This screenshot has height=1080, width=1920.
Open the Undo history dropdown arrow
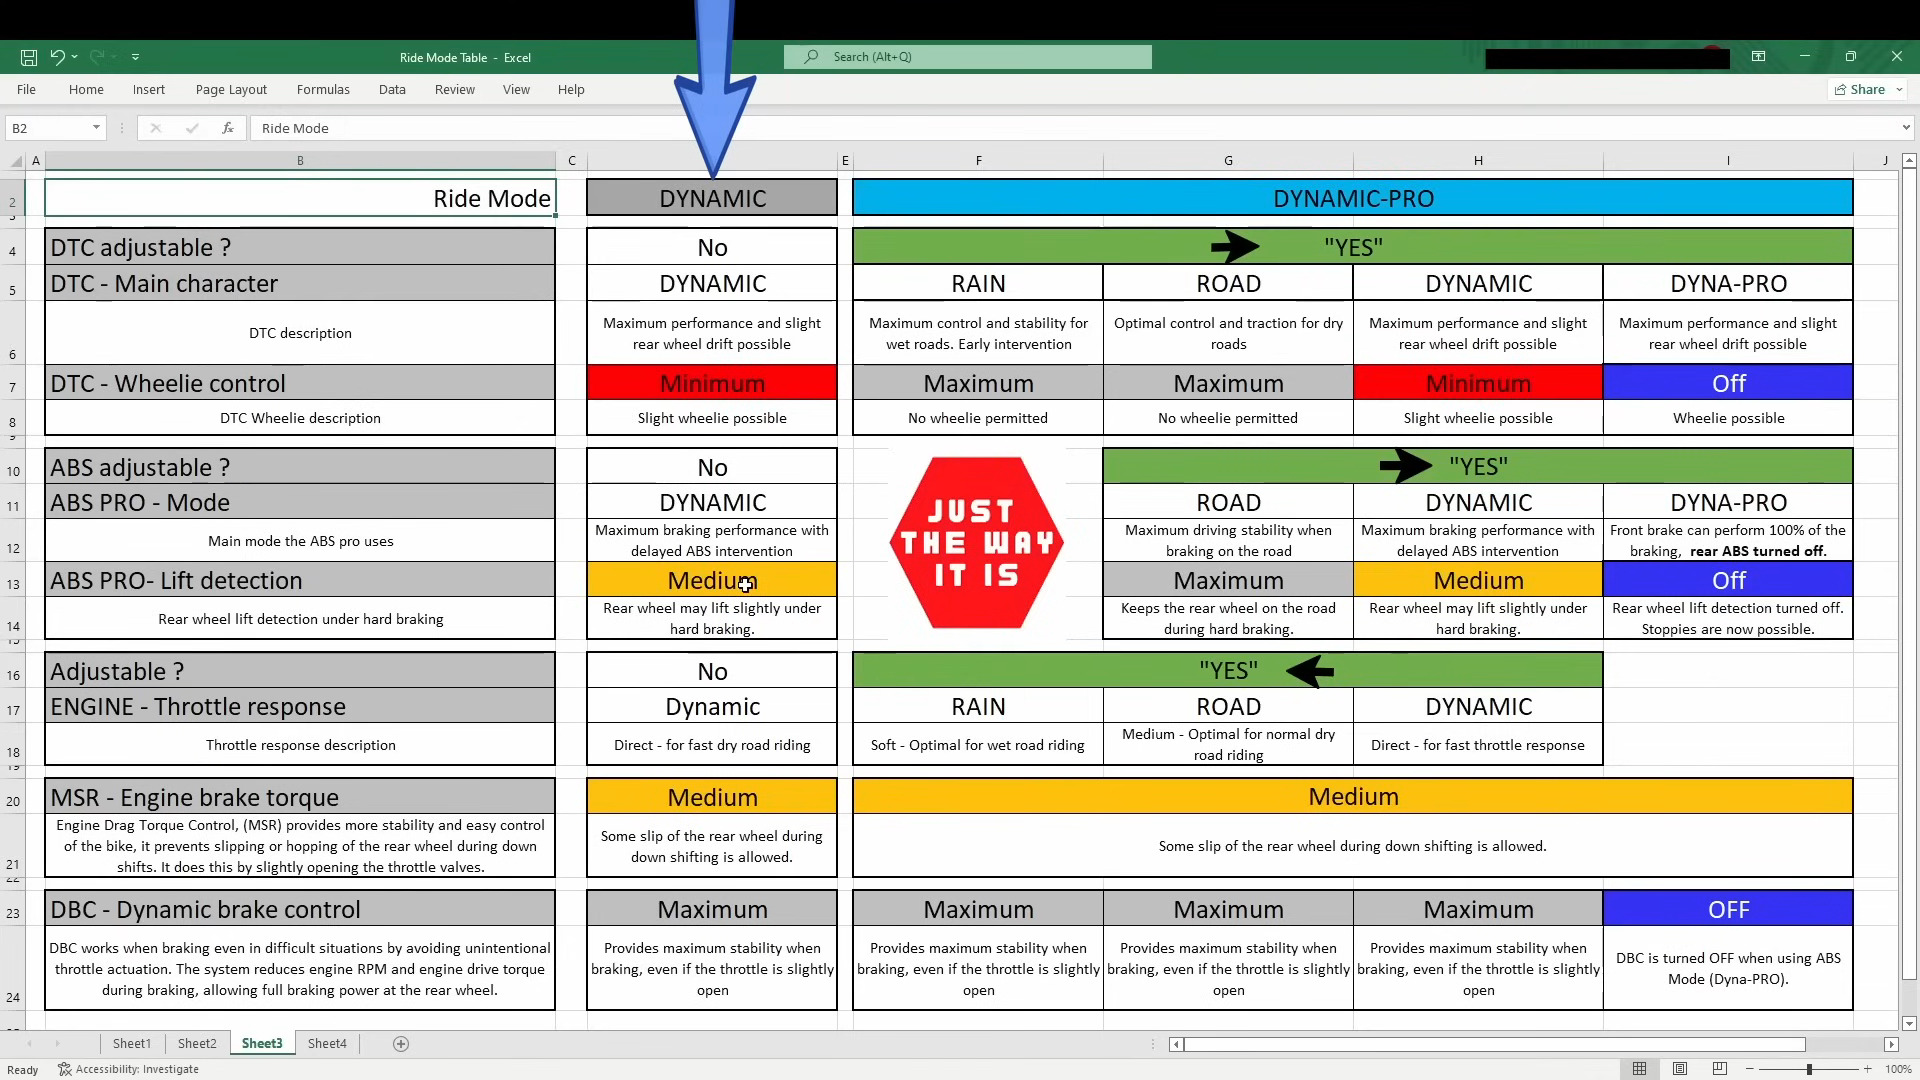coord(75,57)
